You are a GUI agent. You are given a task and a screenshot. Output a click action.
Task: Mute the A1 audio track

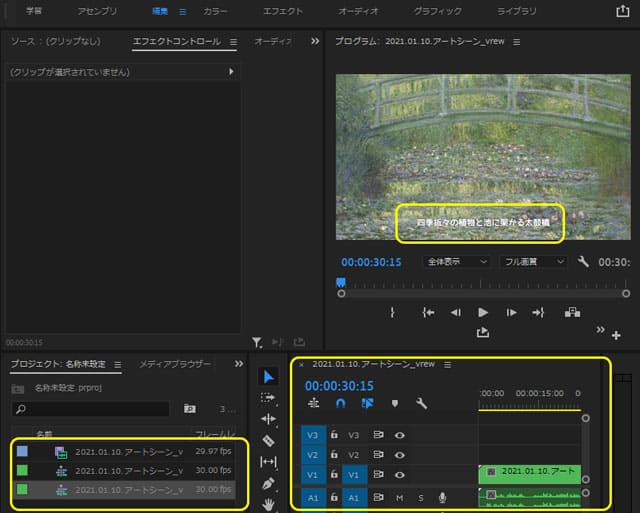[399, 497]
